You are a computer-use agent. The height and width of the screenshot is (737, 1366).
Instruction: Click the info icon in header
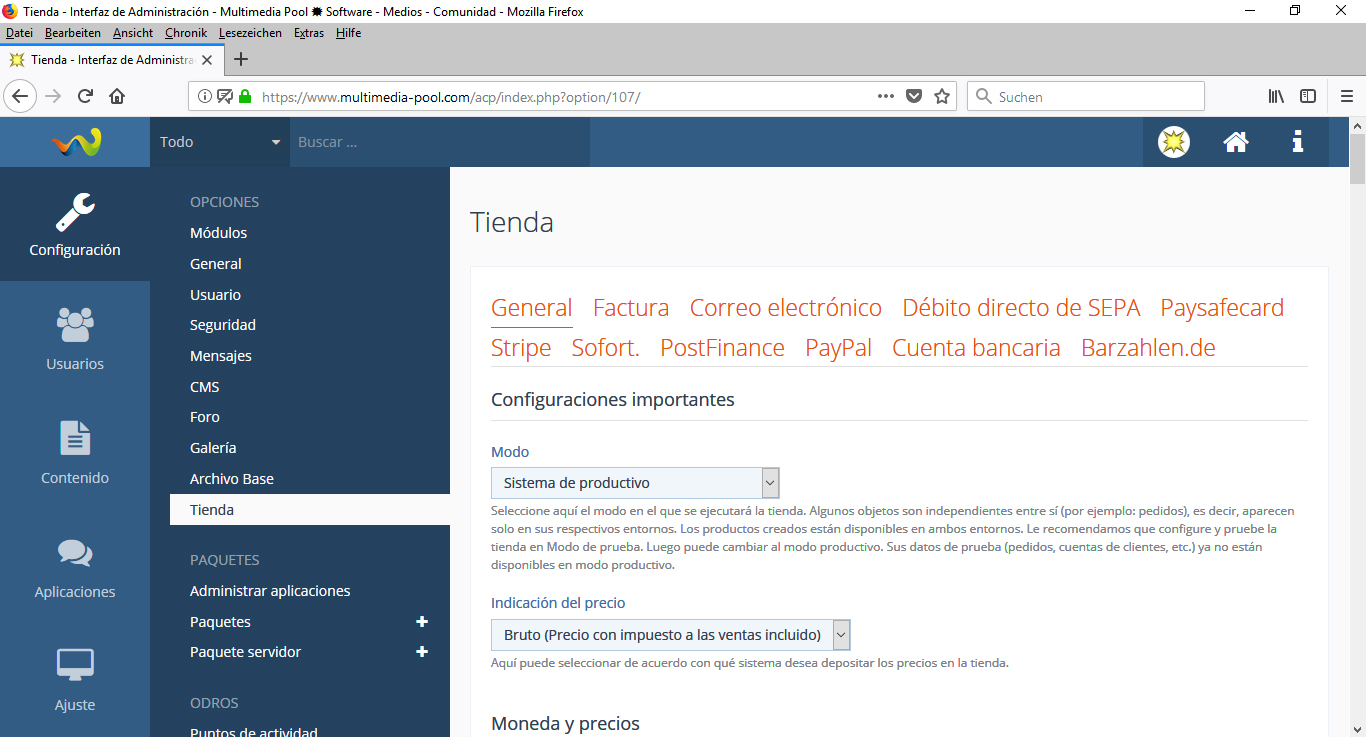coord(1297,142)
